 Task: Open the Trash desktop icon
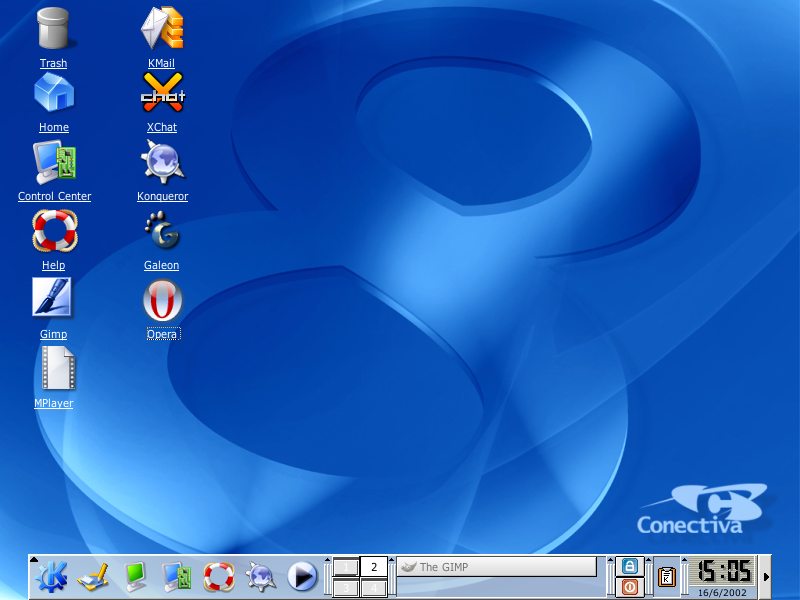tap(53, 29)
